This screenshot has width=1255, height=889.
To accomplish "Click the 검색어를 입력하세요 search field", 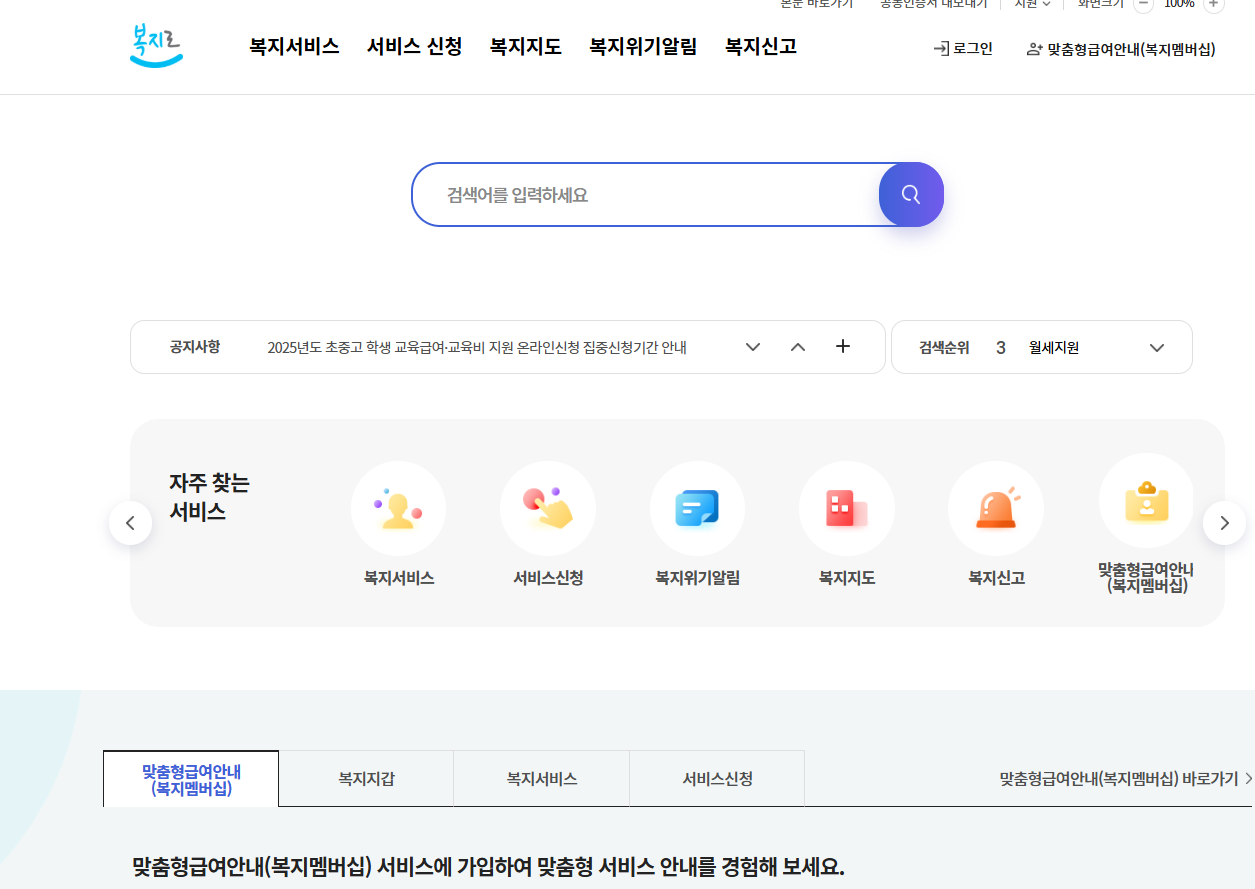I will click(646, 195).
